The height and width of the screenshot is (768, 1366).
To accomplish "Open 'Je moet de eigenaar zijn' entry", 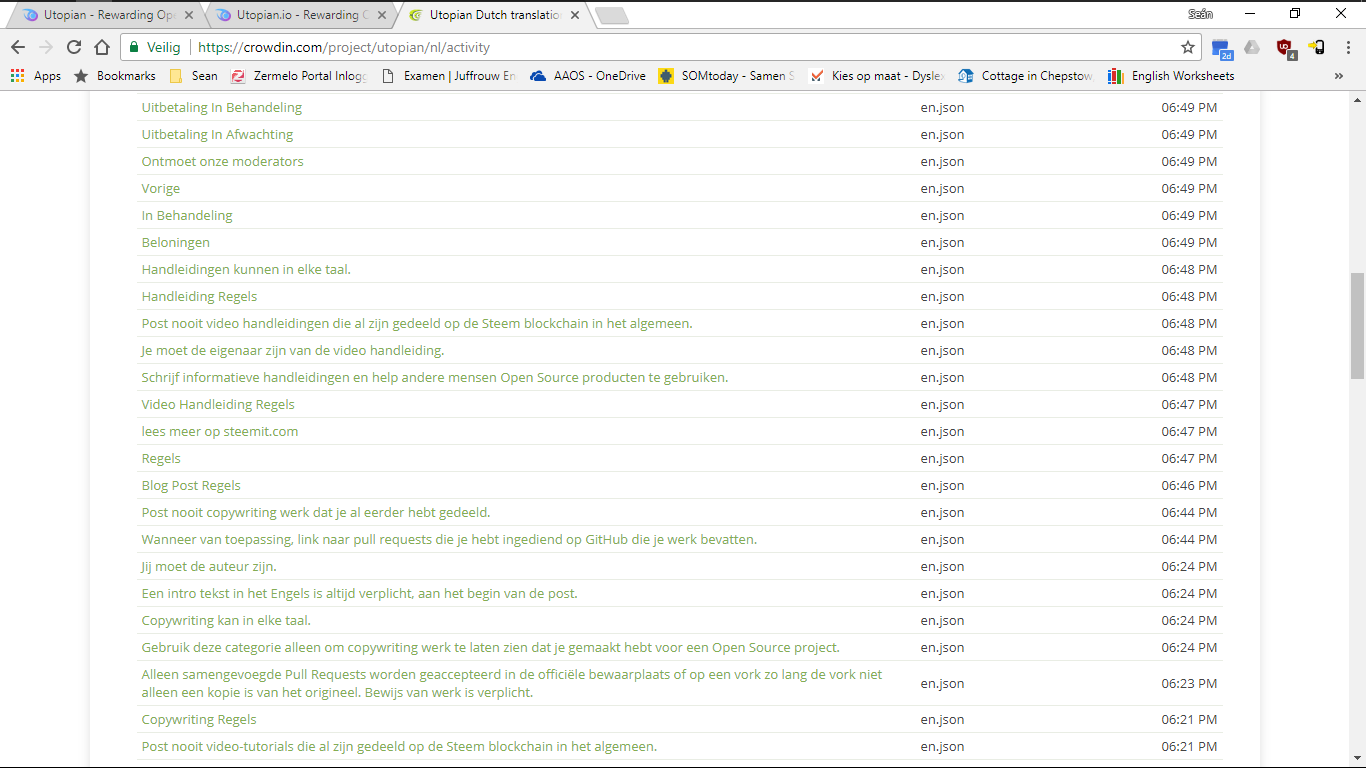I will pos(293,350).
